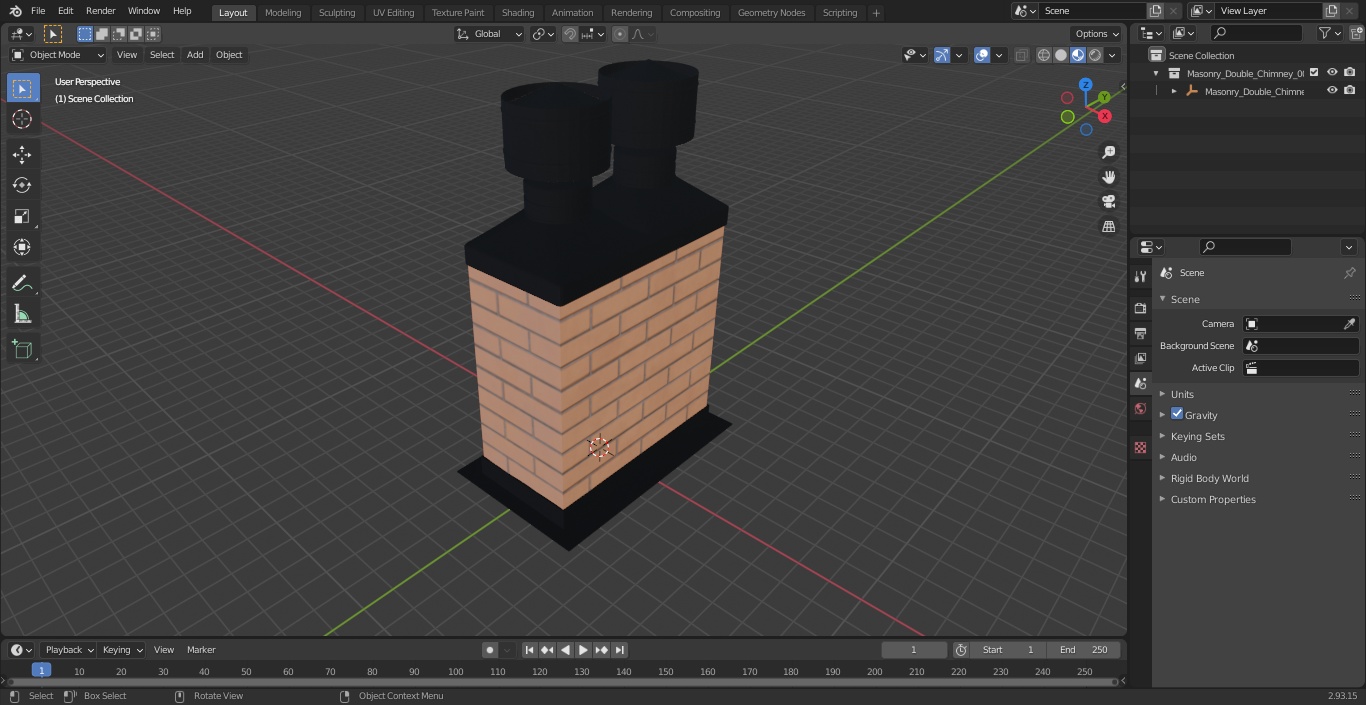Toggle the Gravity checkbox
The image size is (1366, 705).
coord(1177,414)
